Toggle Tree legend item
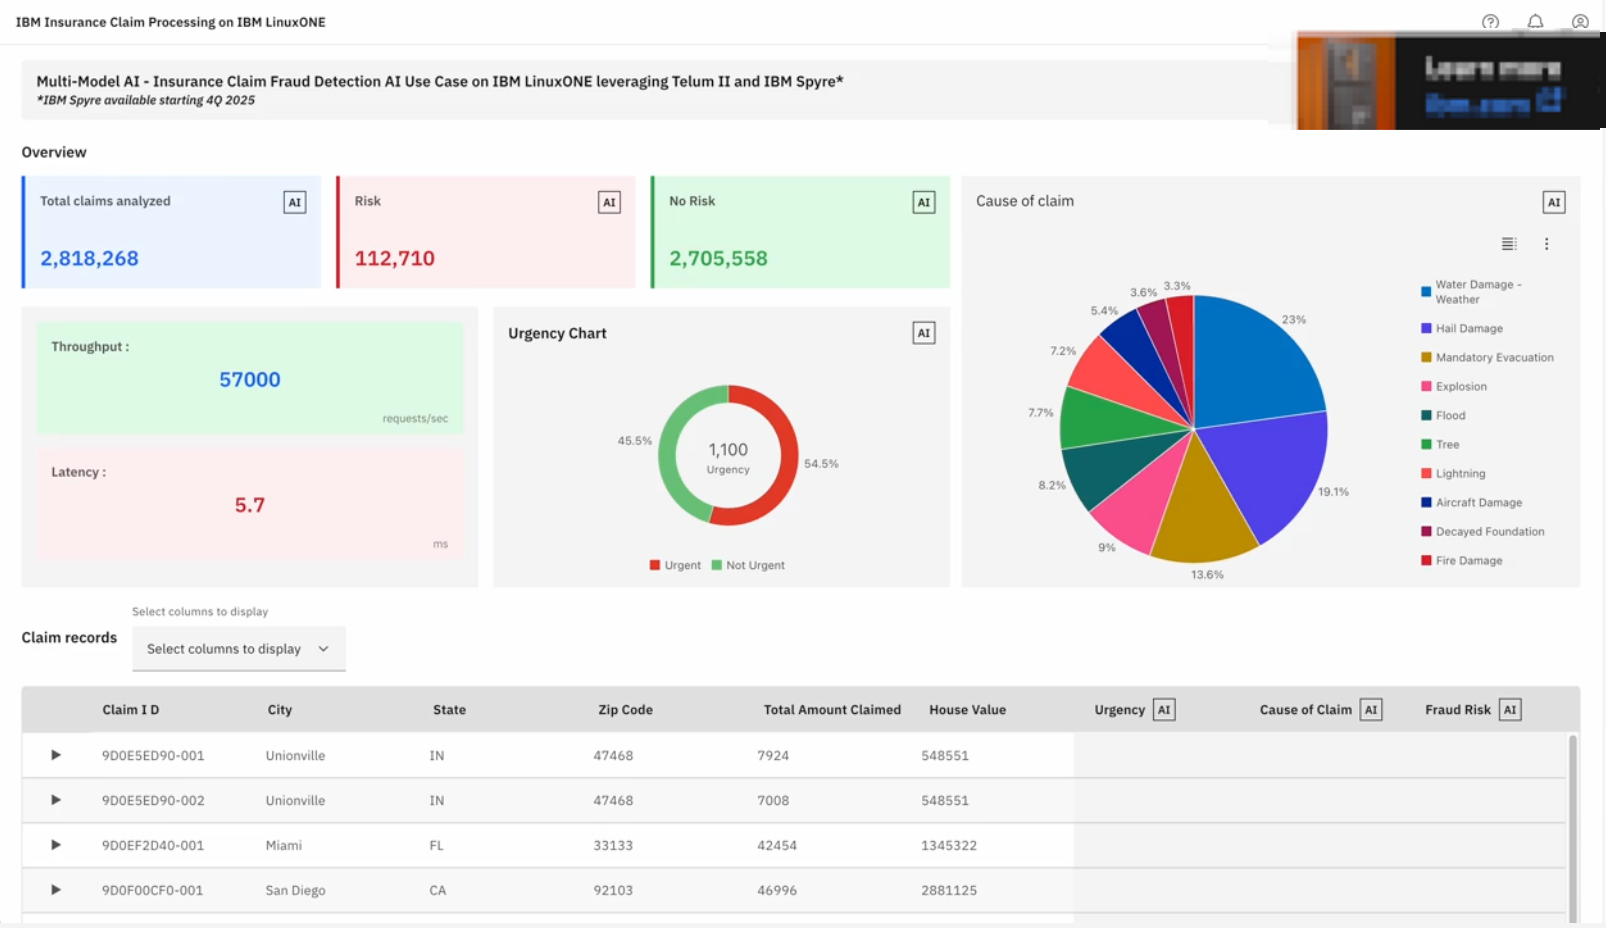 point(1440,444)
